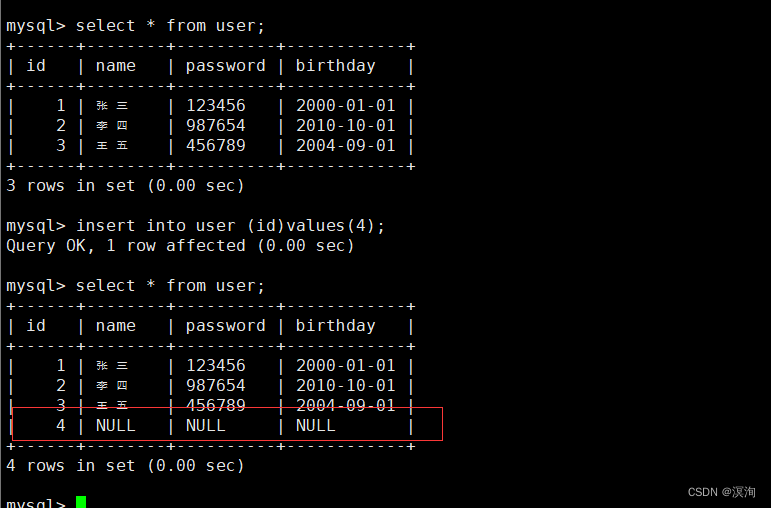Click the 'insert into user (id)values(4);' command
Viewport: 771px width, 508px height.
[230, 226]
